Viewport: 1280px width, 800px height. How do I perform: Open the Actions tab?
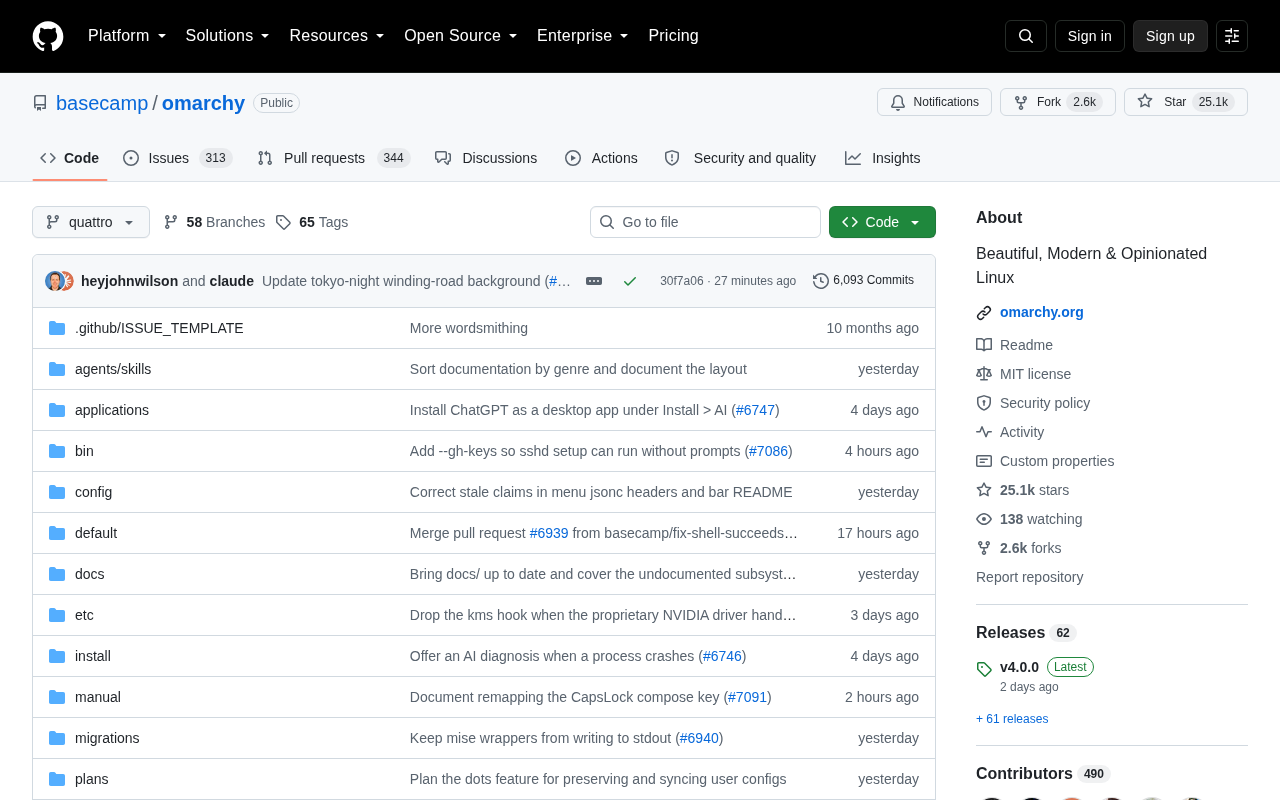click(x=601, y=158)
